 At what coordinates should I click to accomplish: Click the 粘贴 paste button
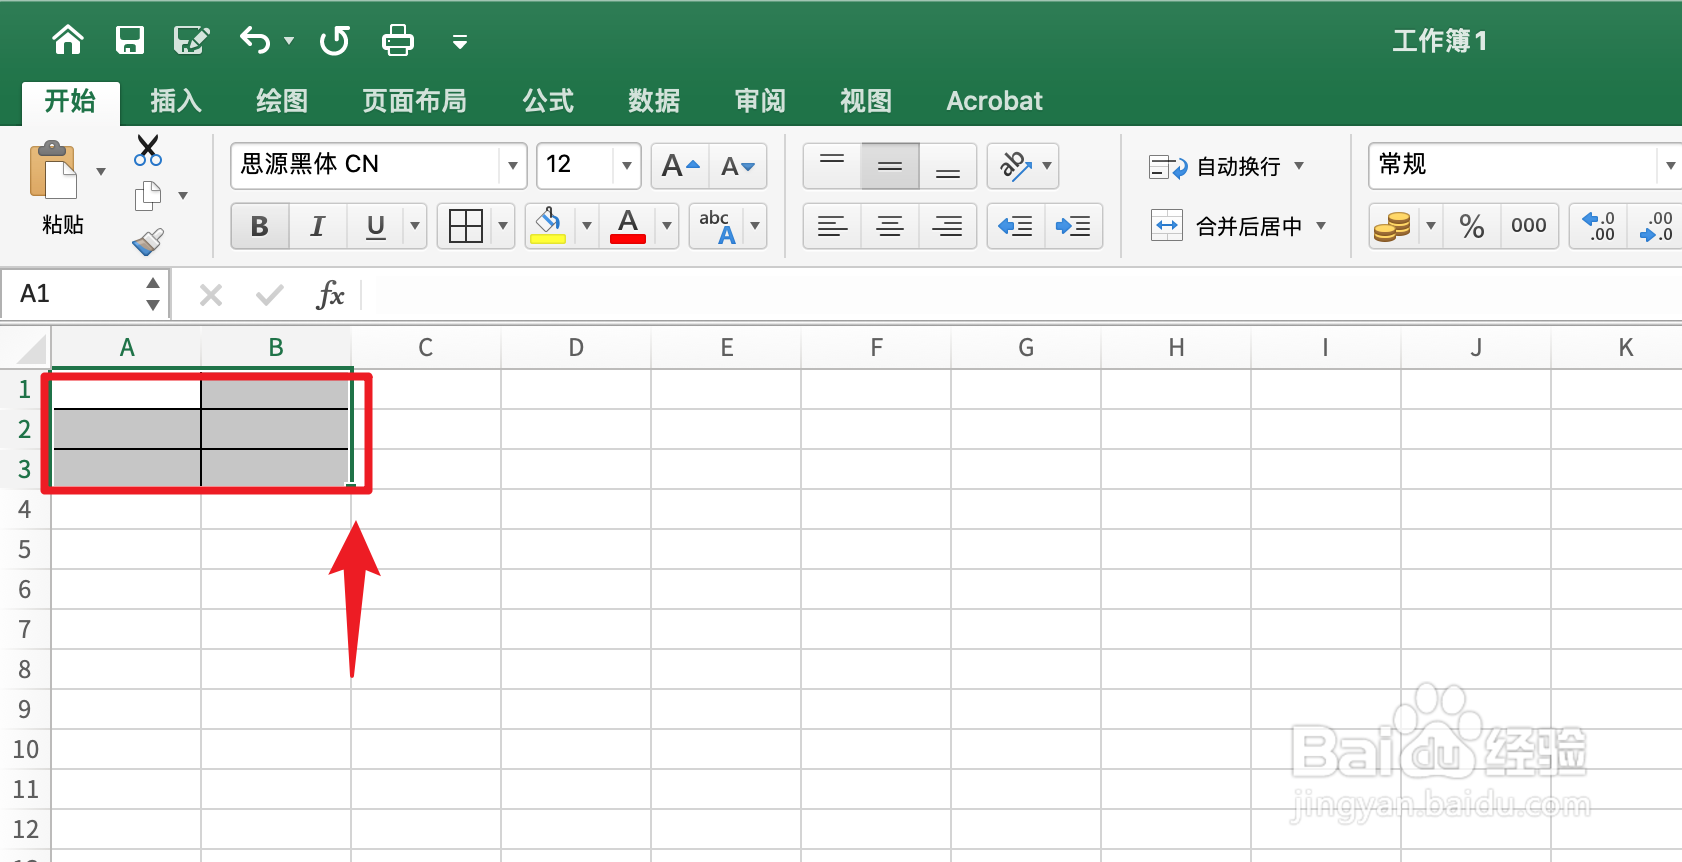[56, 187]
